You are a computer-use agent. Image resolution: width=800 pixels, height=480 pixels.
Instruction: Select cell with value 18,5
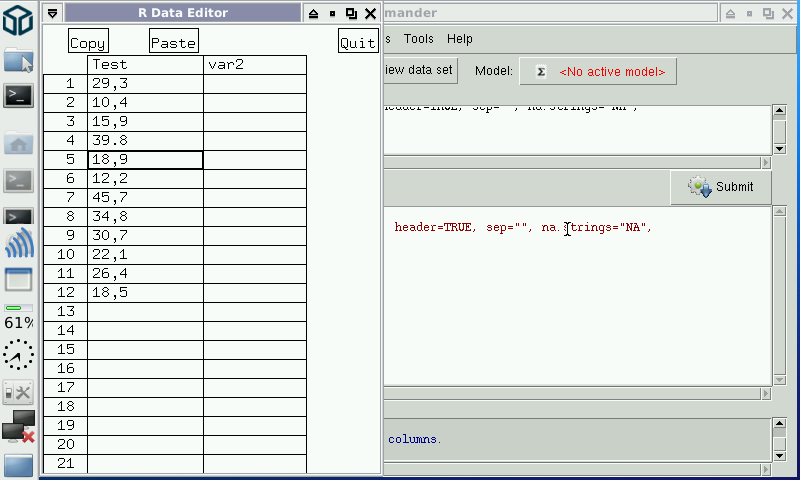145,292
